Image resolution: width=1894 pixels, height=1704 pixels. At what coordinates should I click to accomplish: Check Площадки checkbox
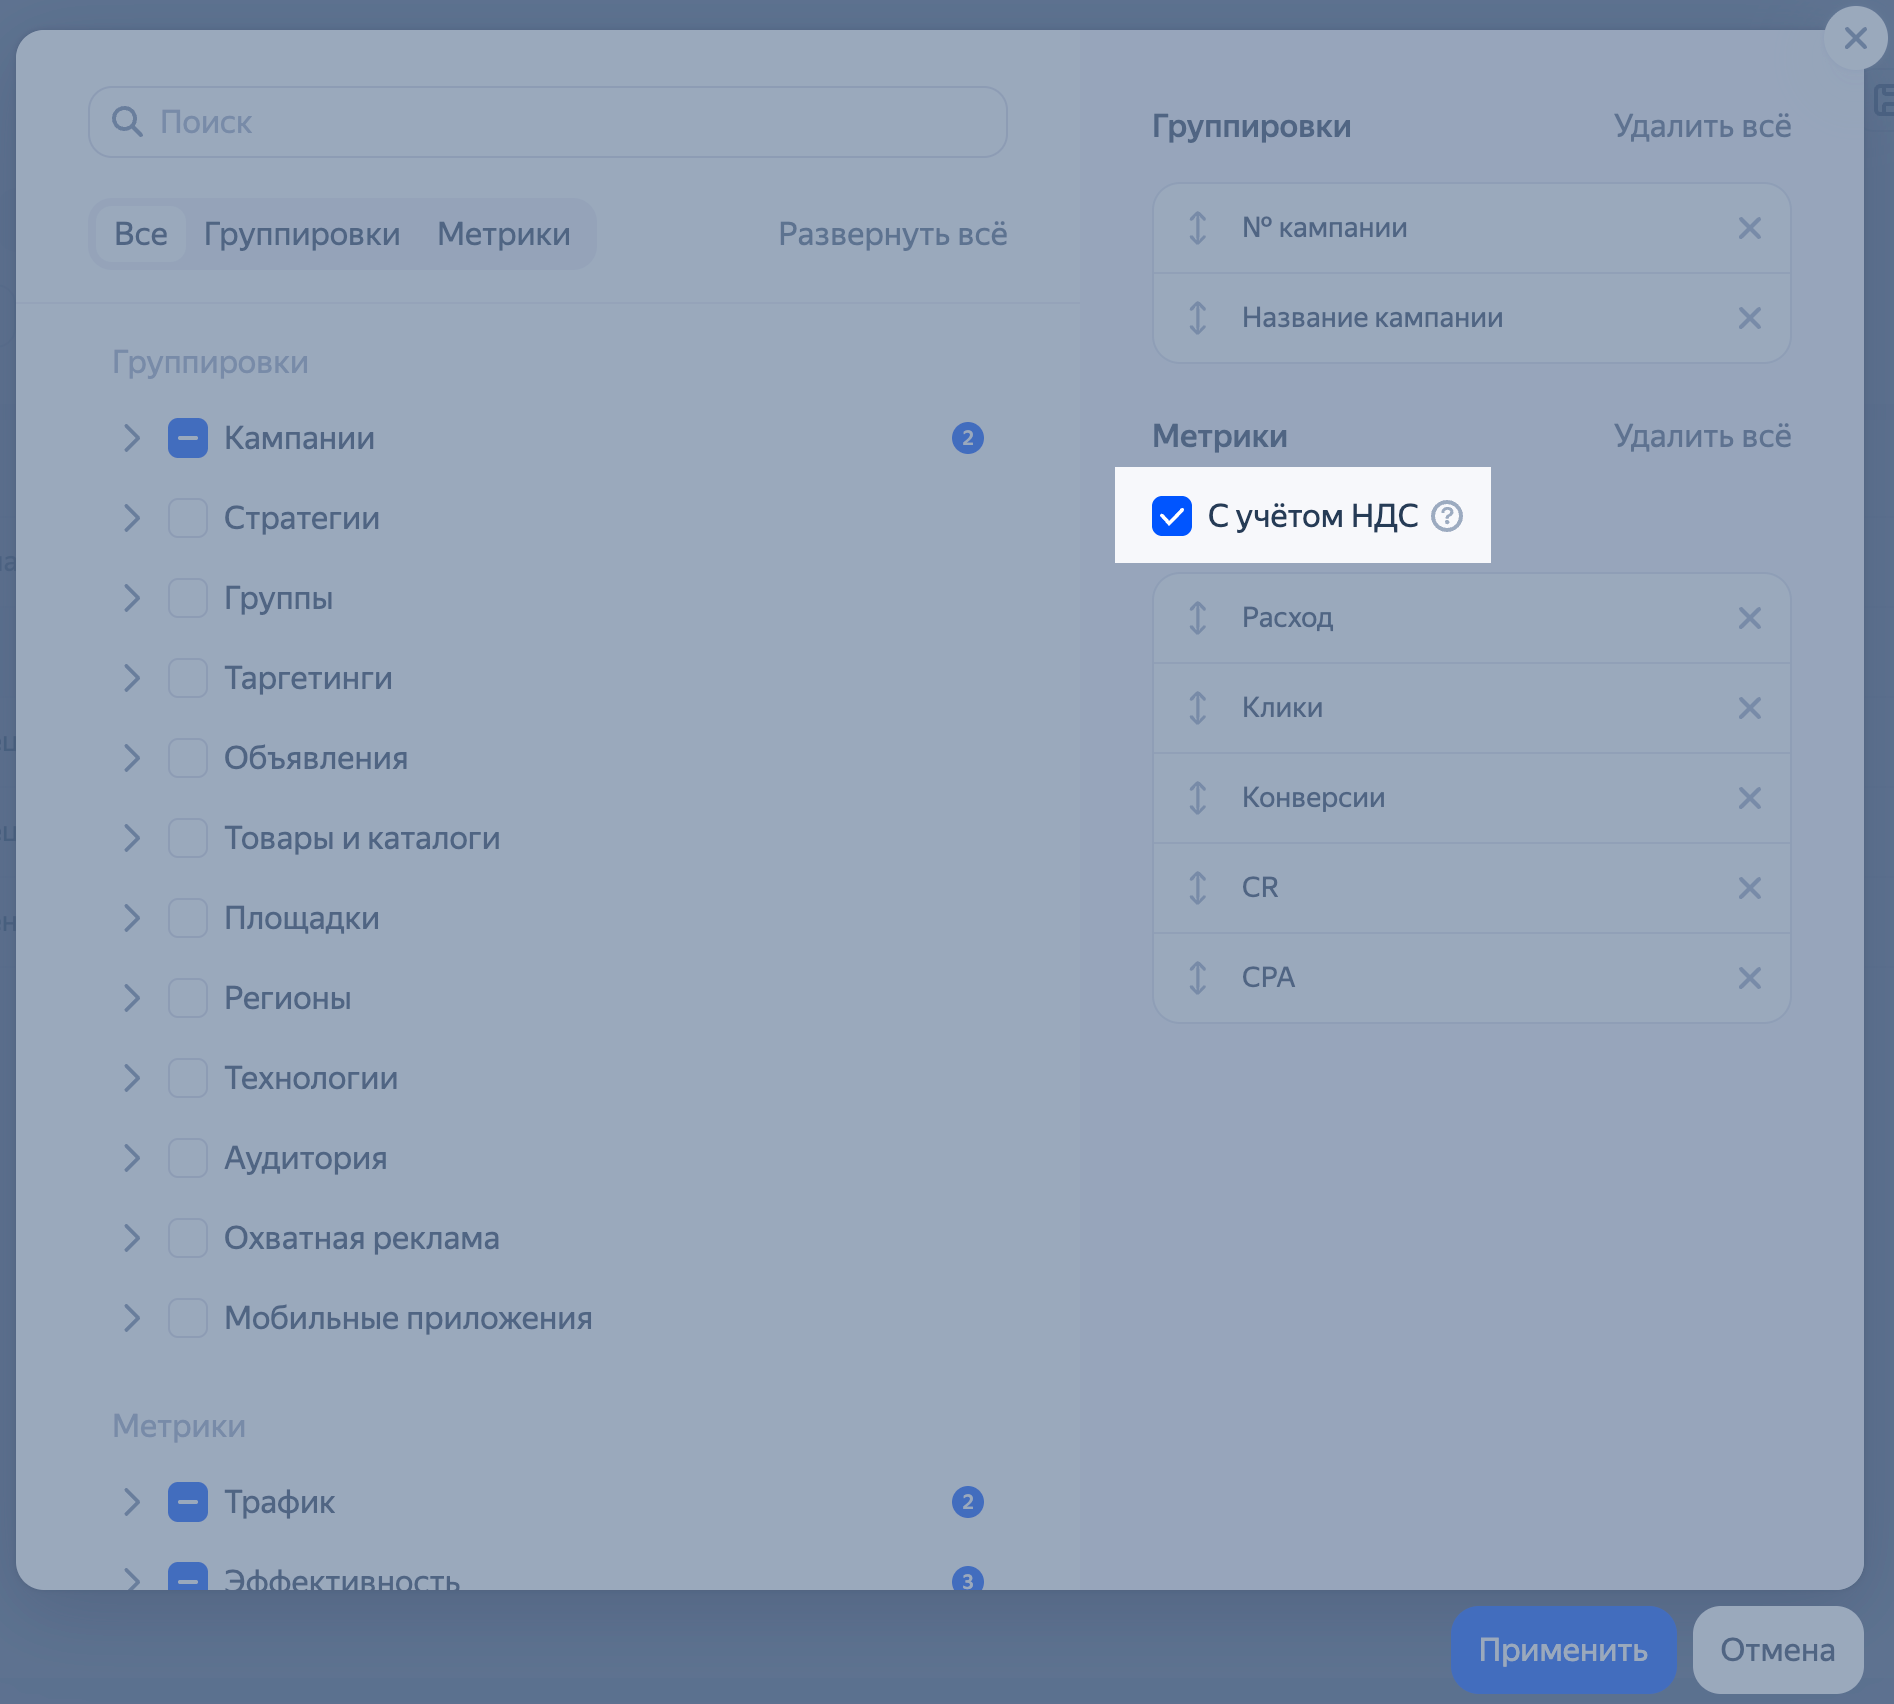coord(188,918)
